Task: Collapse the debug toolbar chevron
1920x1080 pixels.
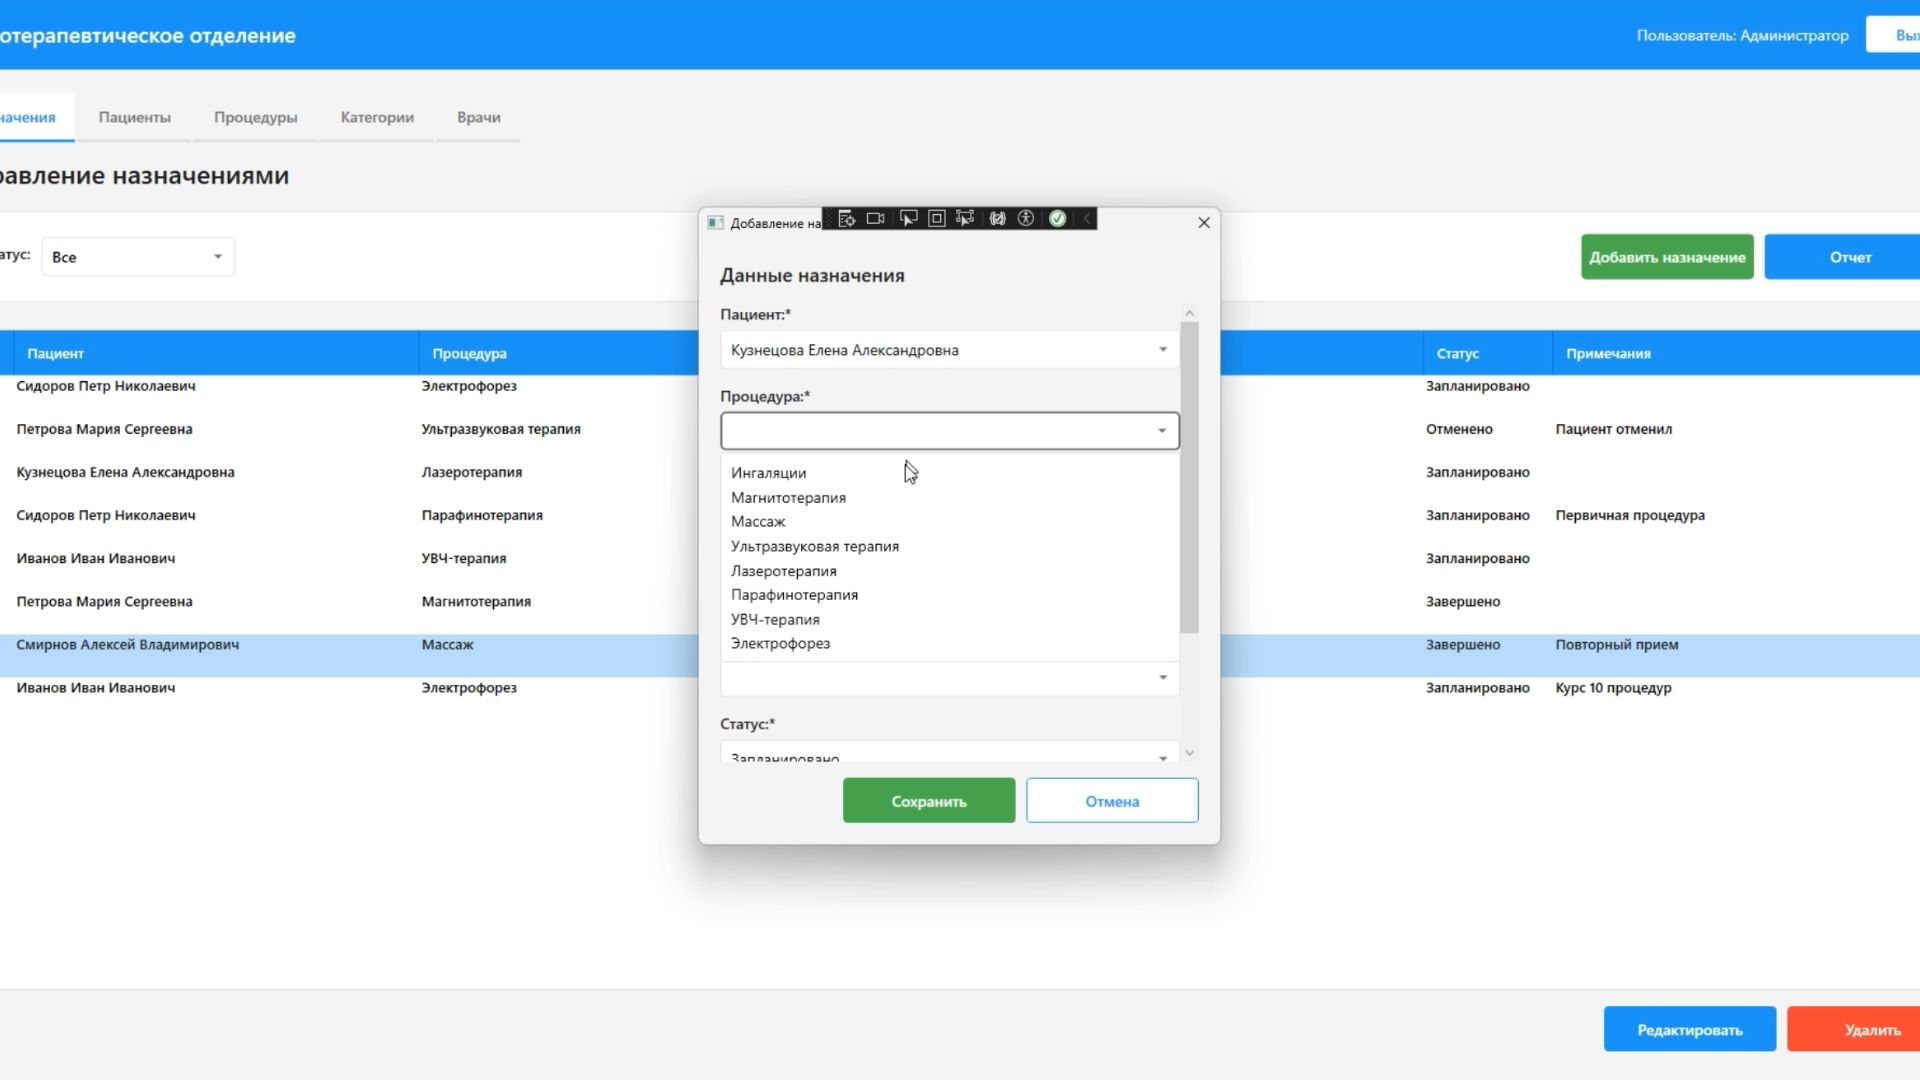Action: (1087, 219)
